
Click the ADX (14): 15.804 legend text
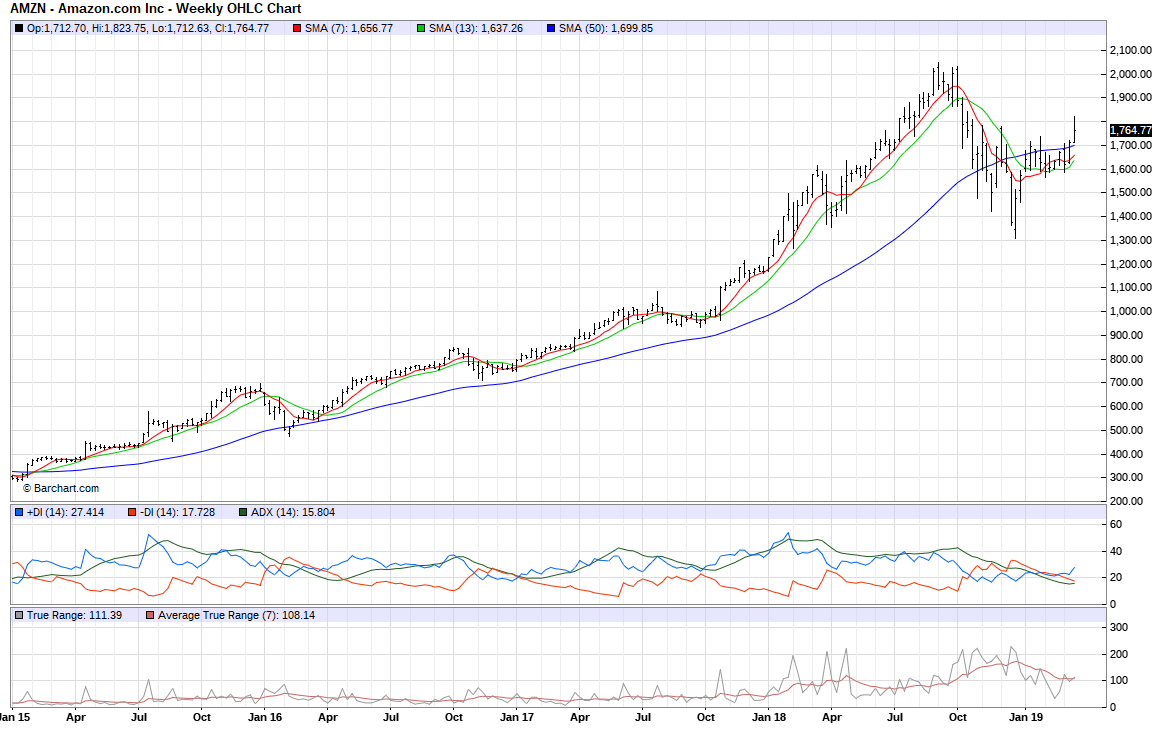point(293,512)
